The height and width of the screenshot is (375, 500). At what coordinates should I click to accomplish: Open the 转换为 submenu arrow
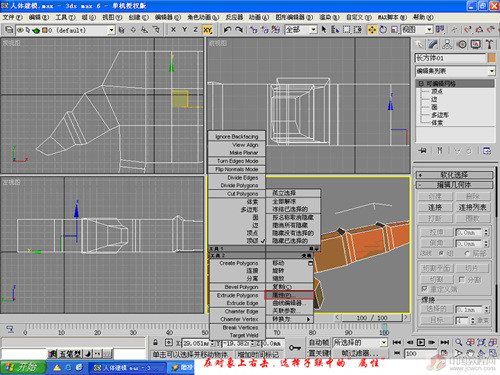click(x=308, y=319)
